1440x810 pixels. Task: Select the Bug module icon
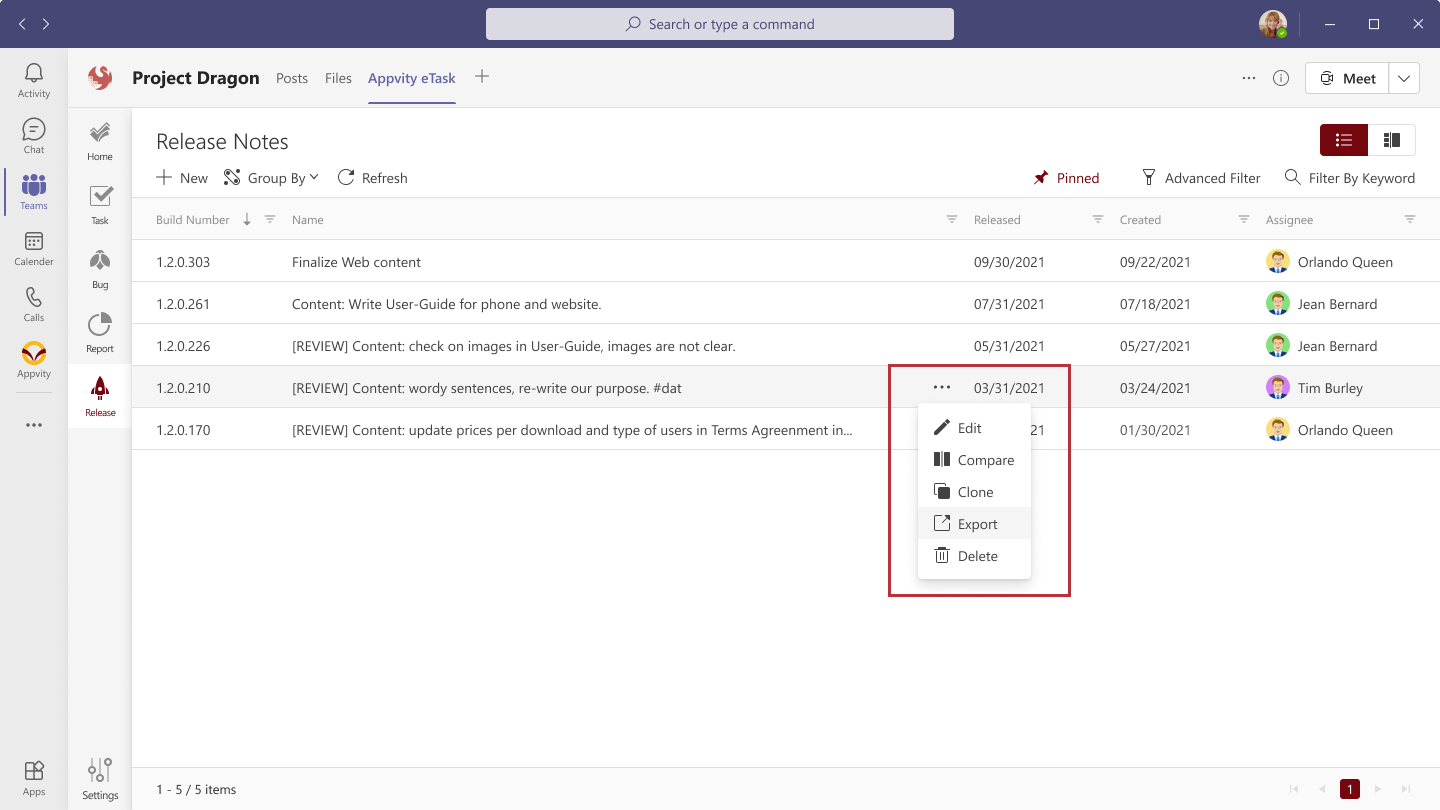[99, 267]
